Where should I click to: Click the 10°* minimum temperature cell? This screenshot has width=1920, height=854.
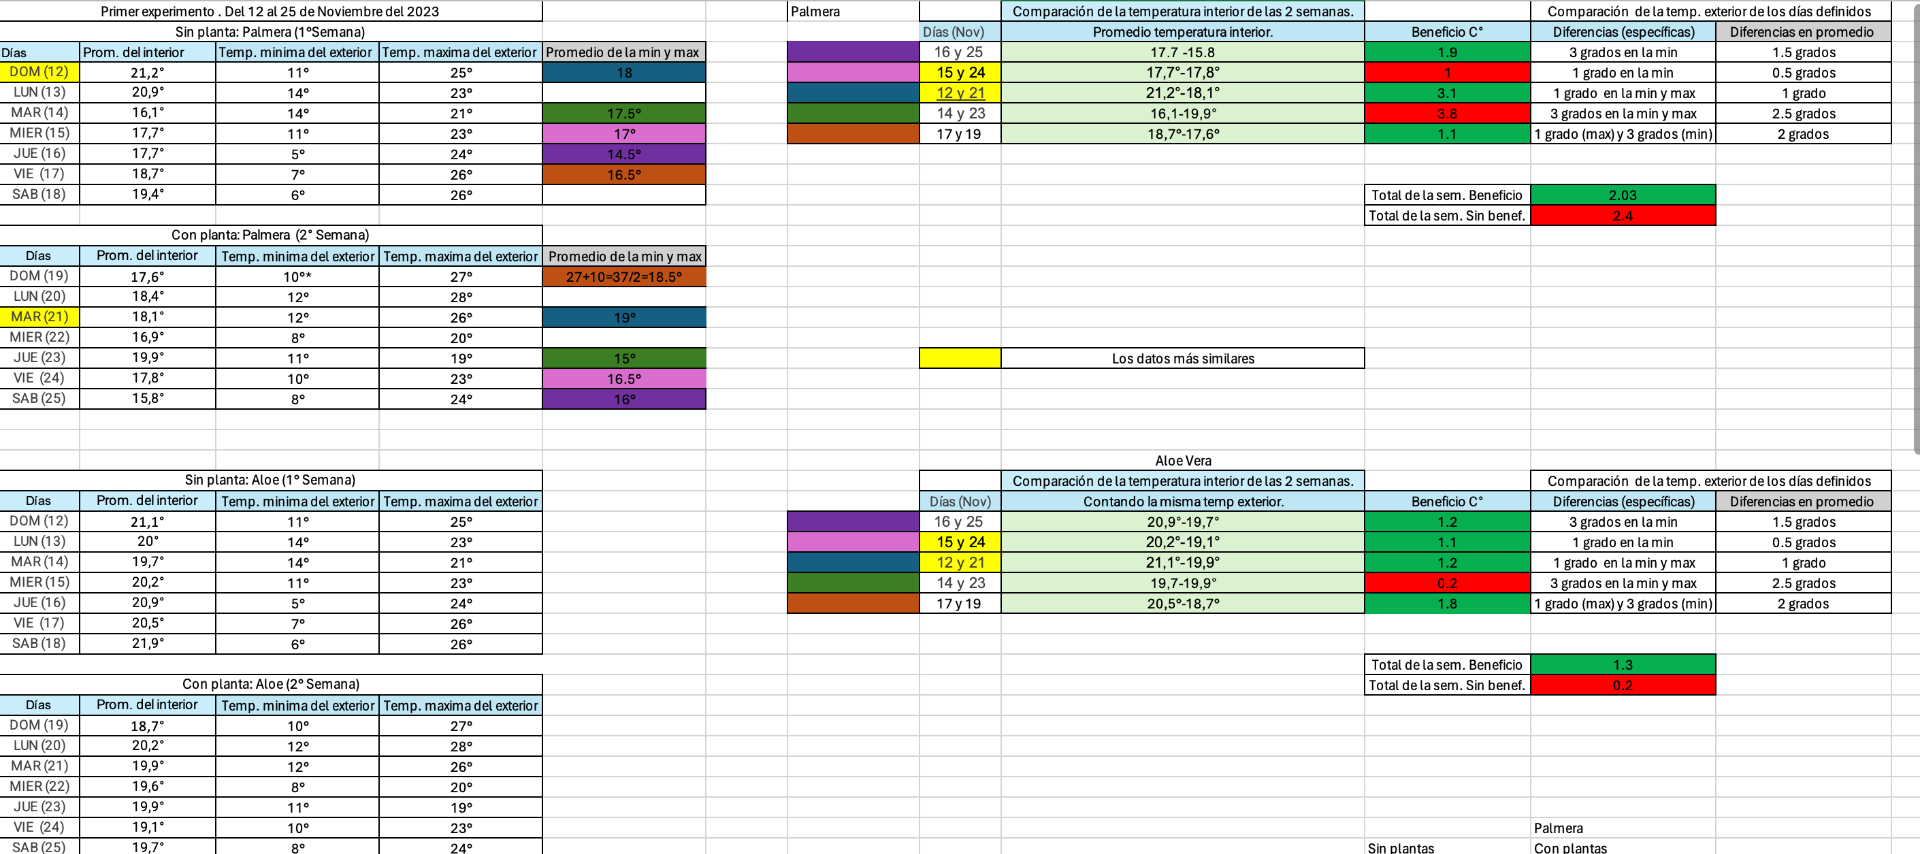tap(297, 277)
